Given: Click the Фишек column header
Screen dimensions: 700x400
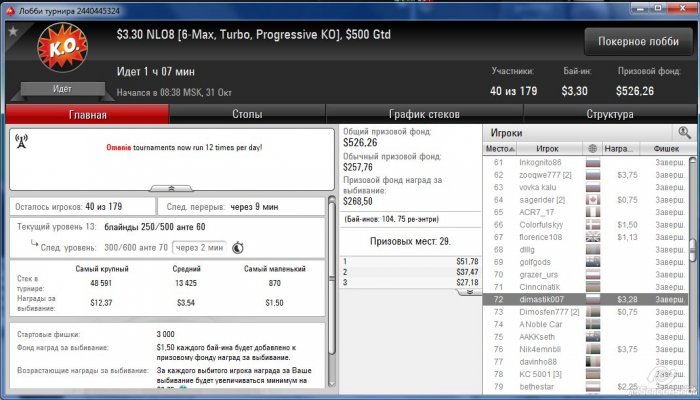Looking at the screenshot, I should 666,149.
